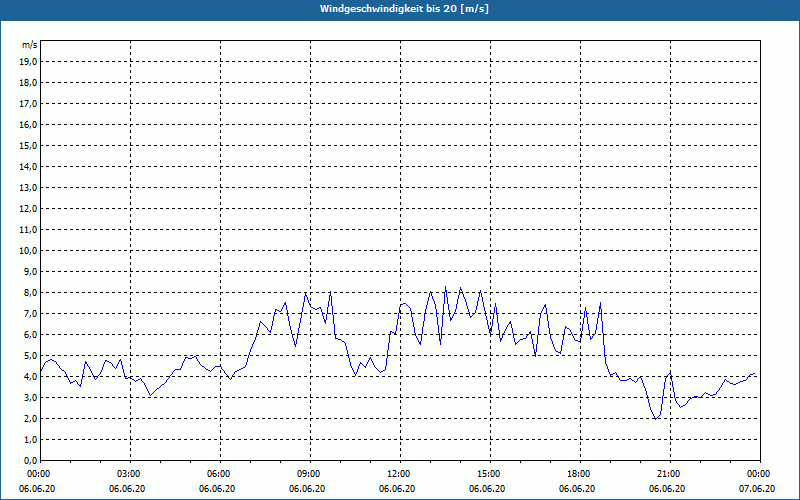Click the "6,0" y-axis value
800x500 pixels.
click(30, 335)
